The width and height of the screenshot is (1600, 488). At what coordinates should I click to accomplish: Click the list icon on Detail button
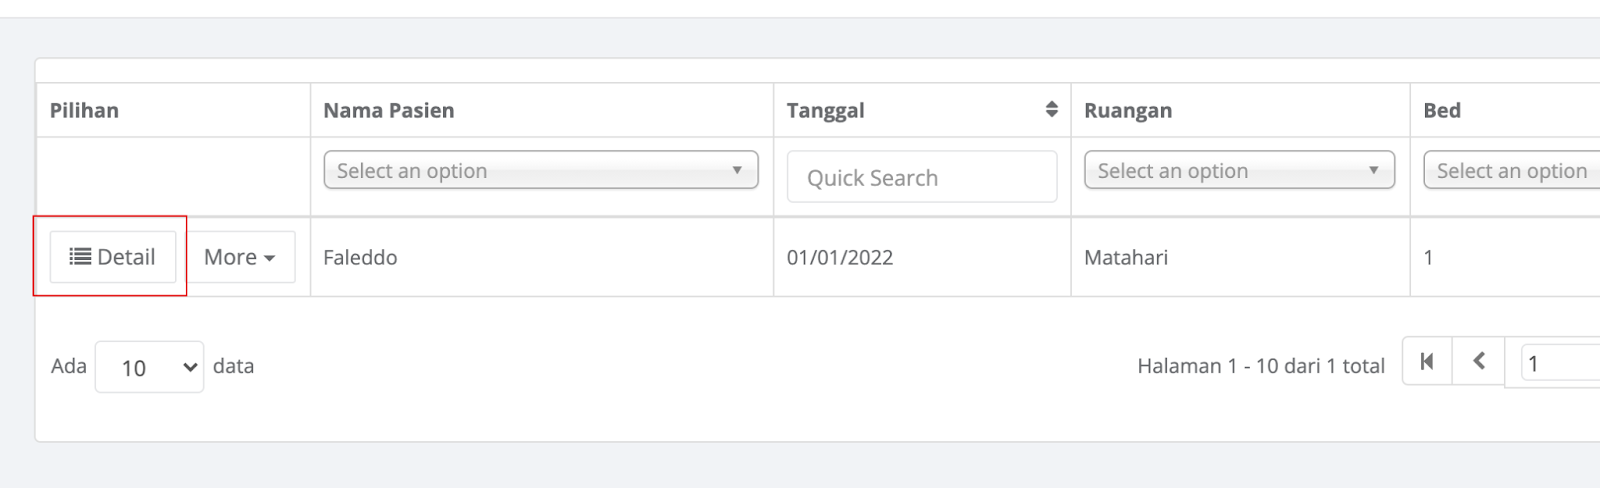coord(80,257)
